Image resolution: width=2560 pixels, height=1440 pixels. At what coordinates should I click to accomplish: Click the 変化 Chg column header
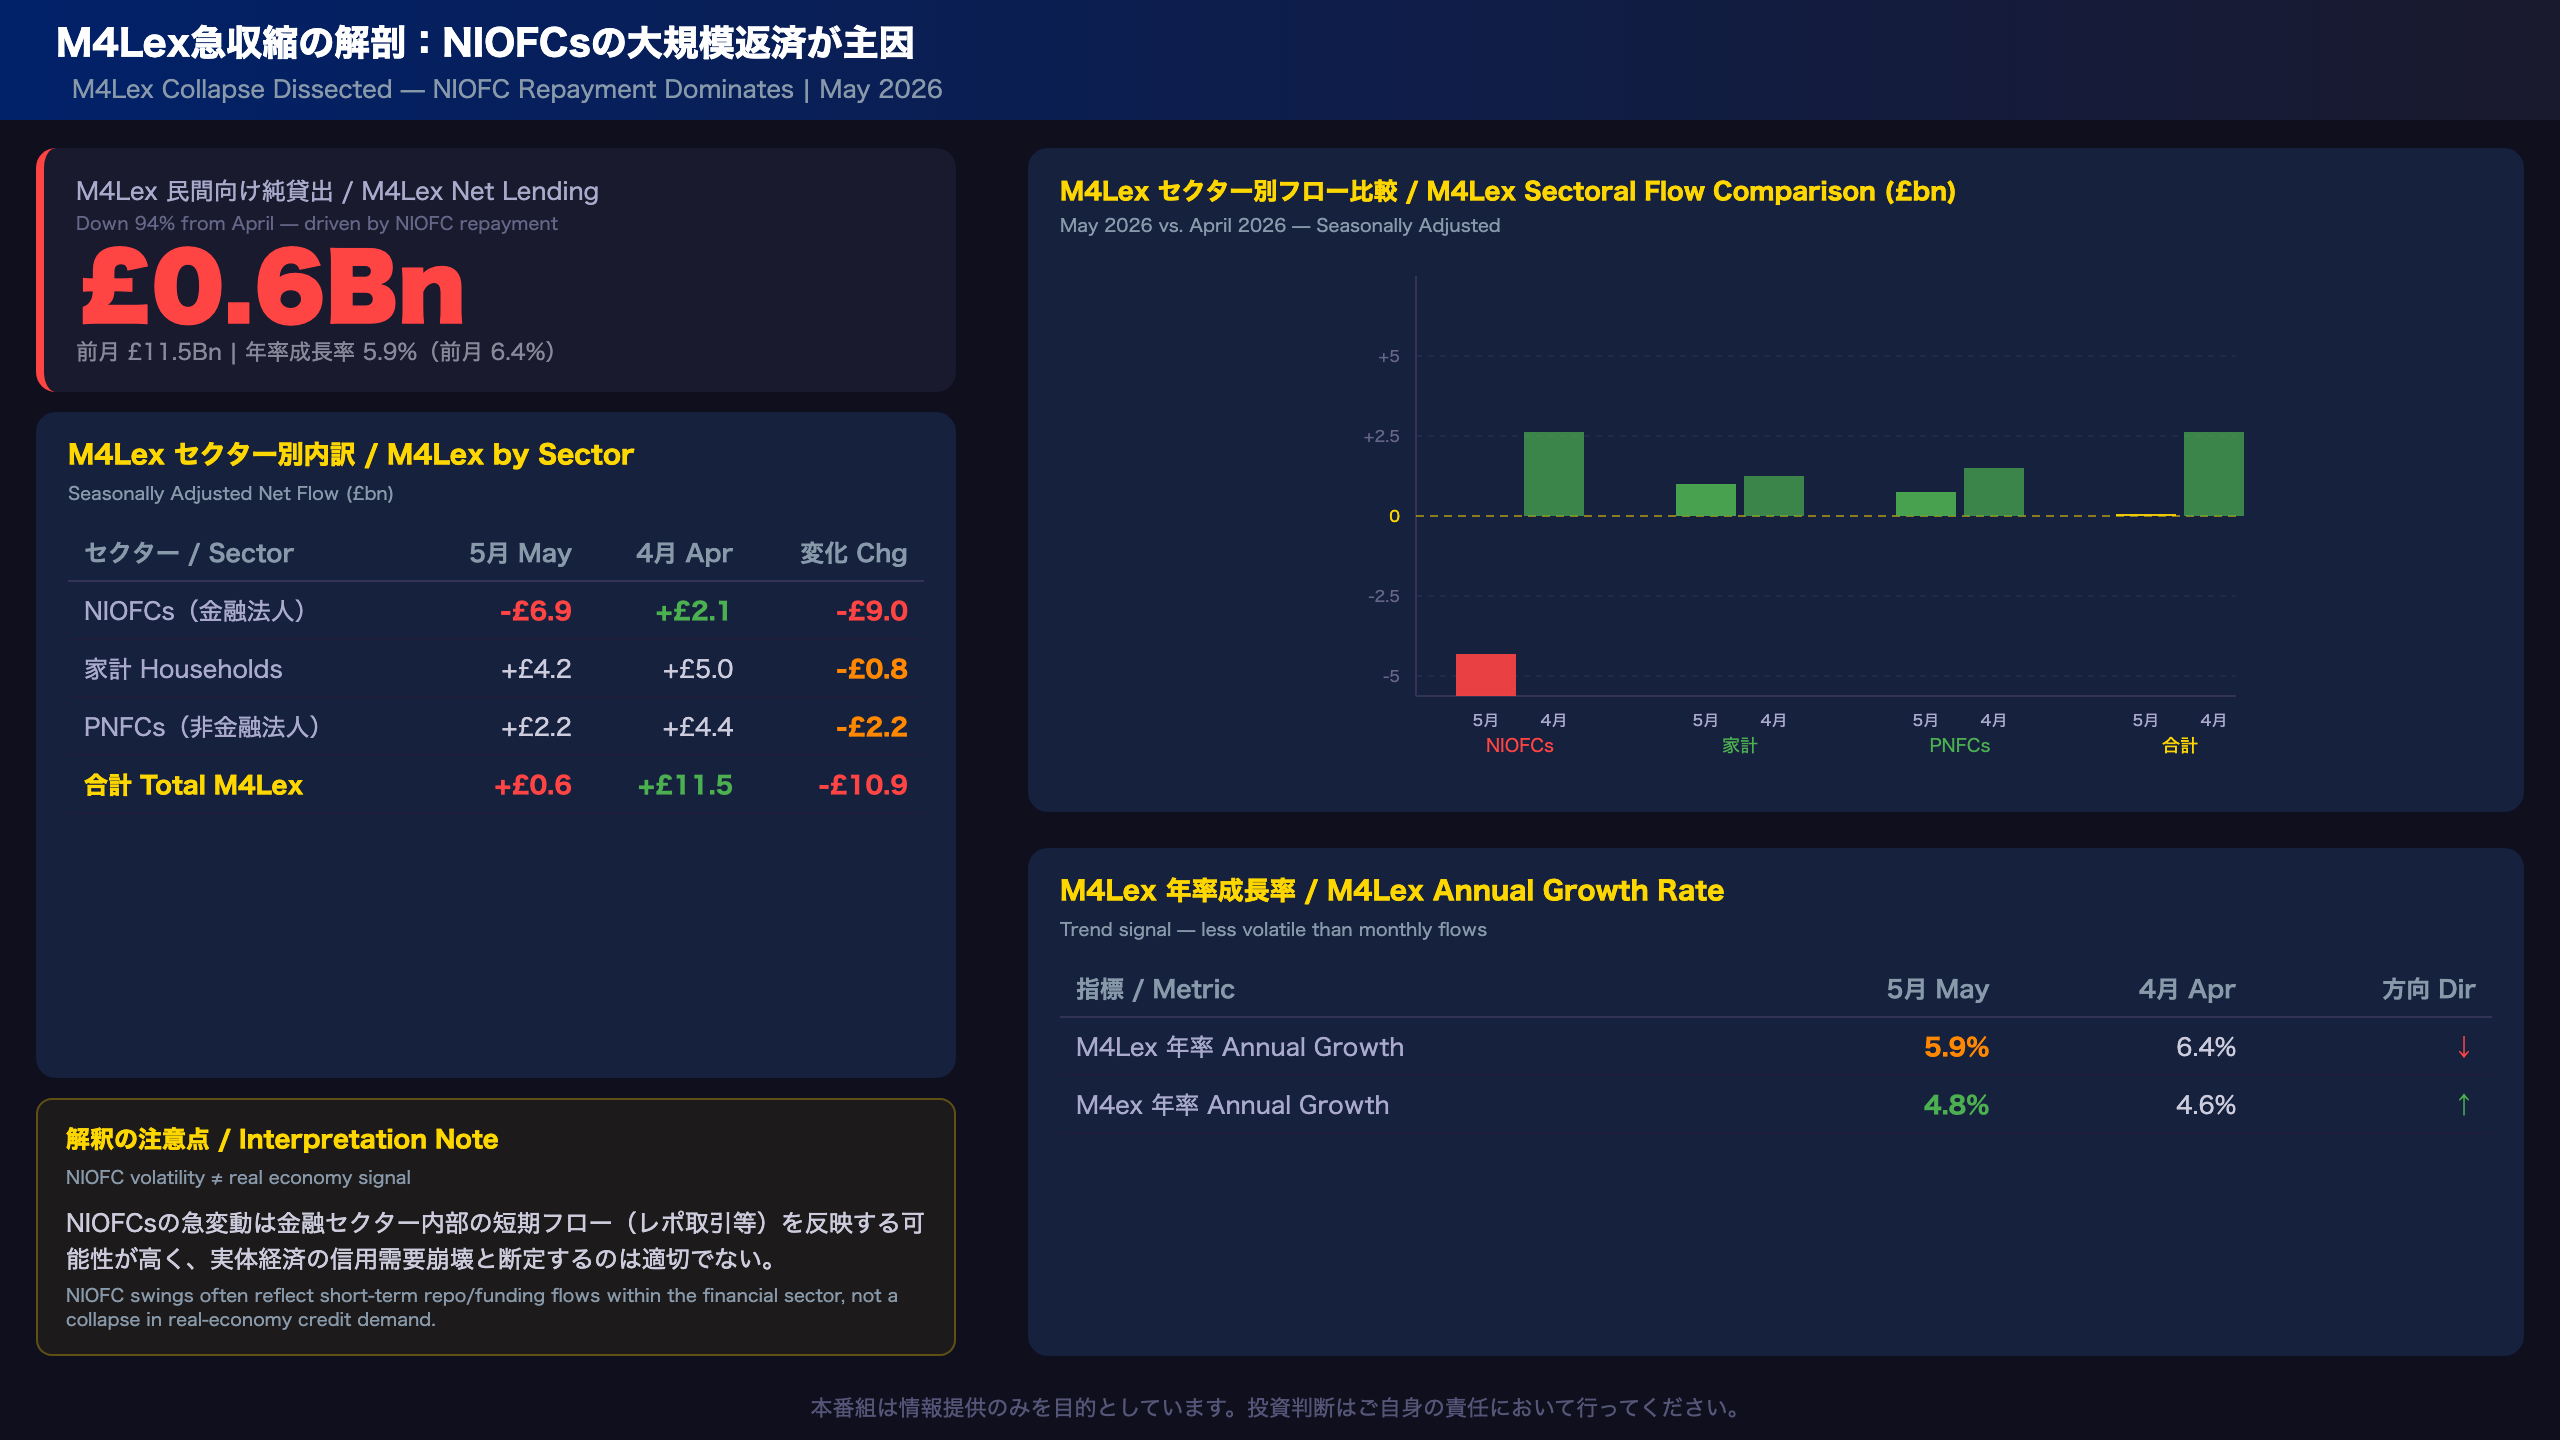(853, 553)
